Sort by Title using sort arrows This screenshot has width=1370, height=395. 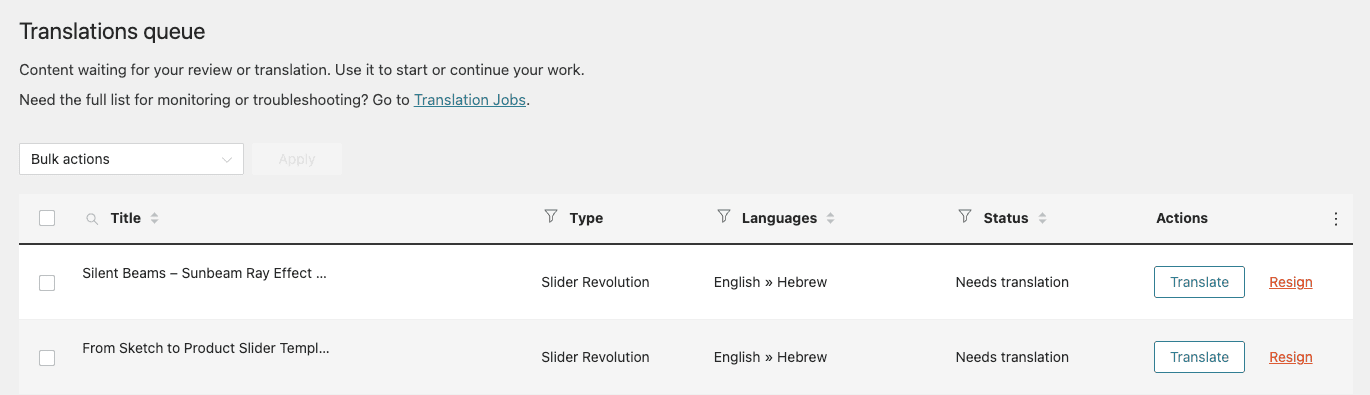tap(154, 218)
